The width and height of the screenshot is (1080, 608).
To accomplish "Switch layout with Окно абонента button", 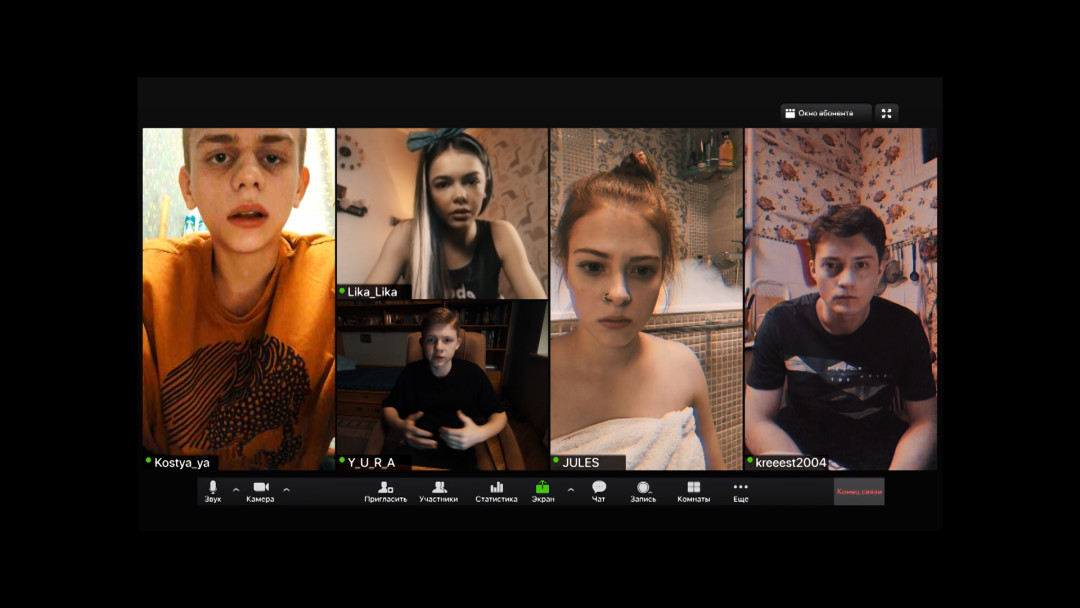I will tap(826, 113).
